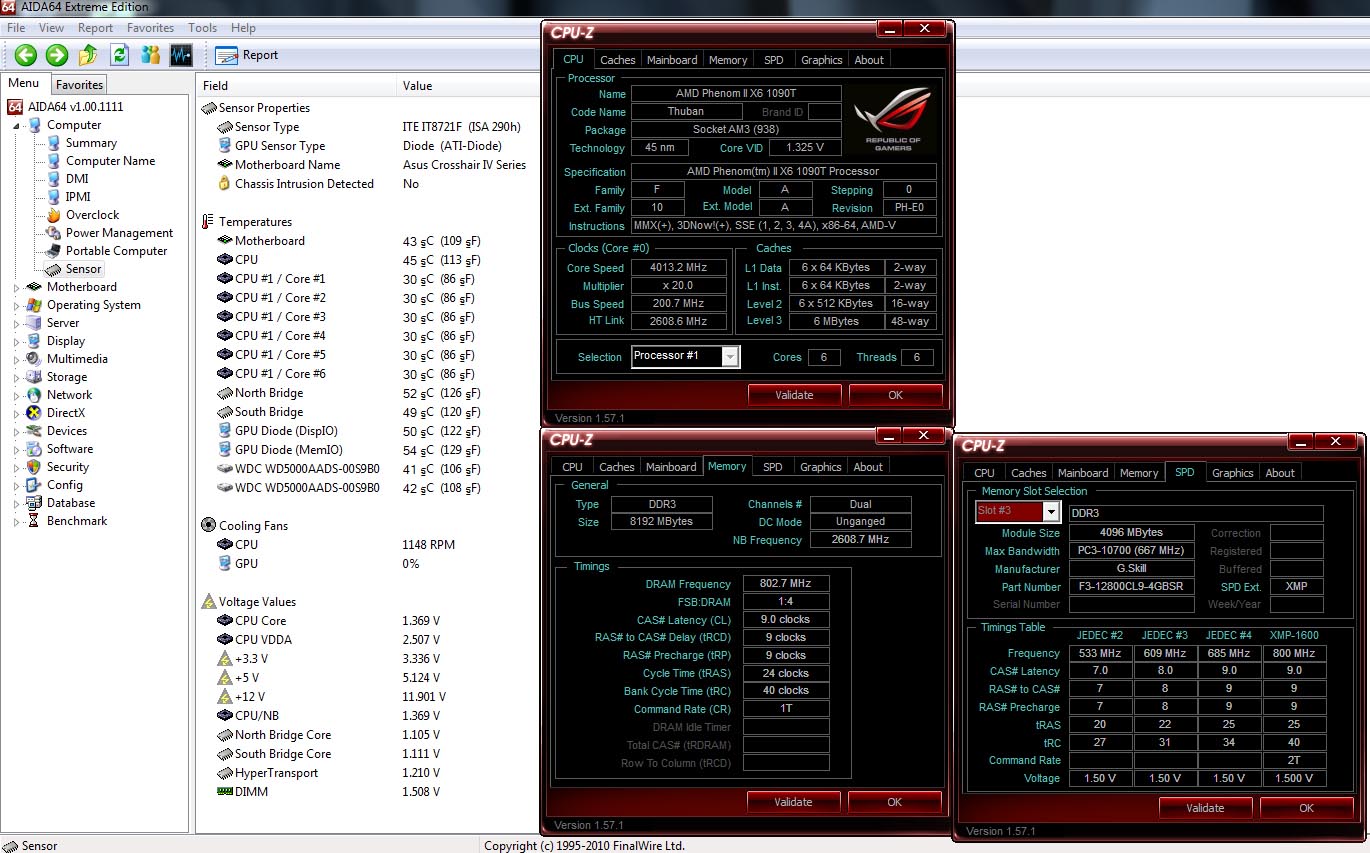Viewport: 1370px width, 853px height.
Task: Click the DirectX icon in the tree
Action: (35, 413)
